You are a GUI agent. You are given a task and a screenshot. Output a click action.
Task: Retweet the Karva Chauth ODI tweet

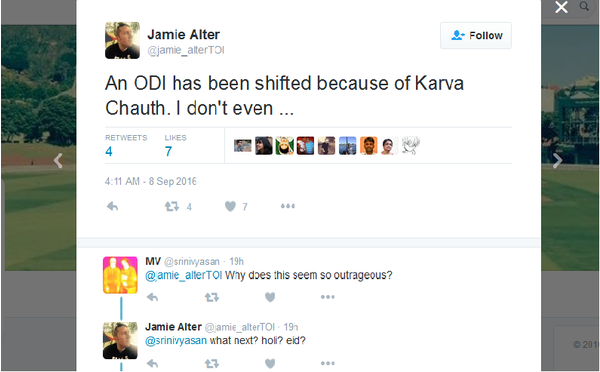172,207
